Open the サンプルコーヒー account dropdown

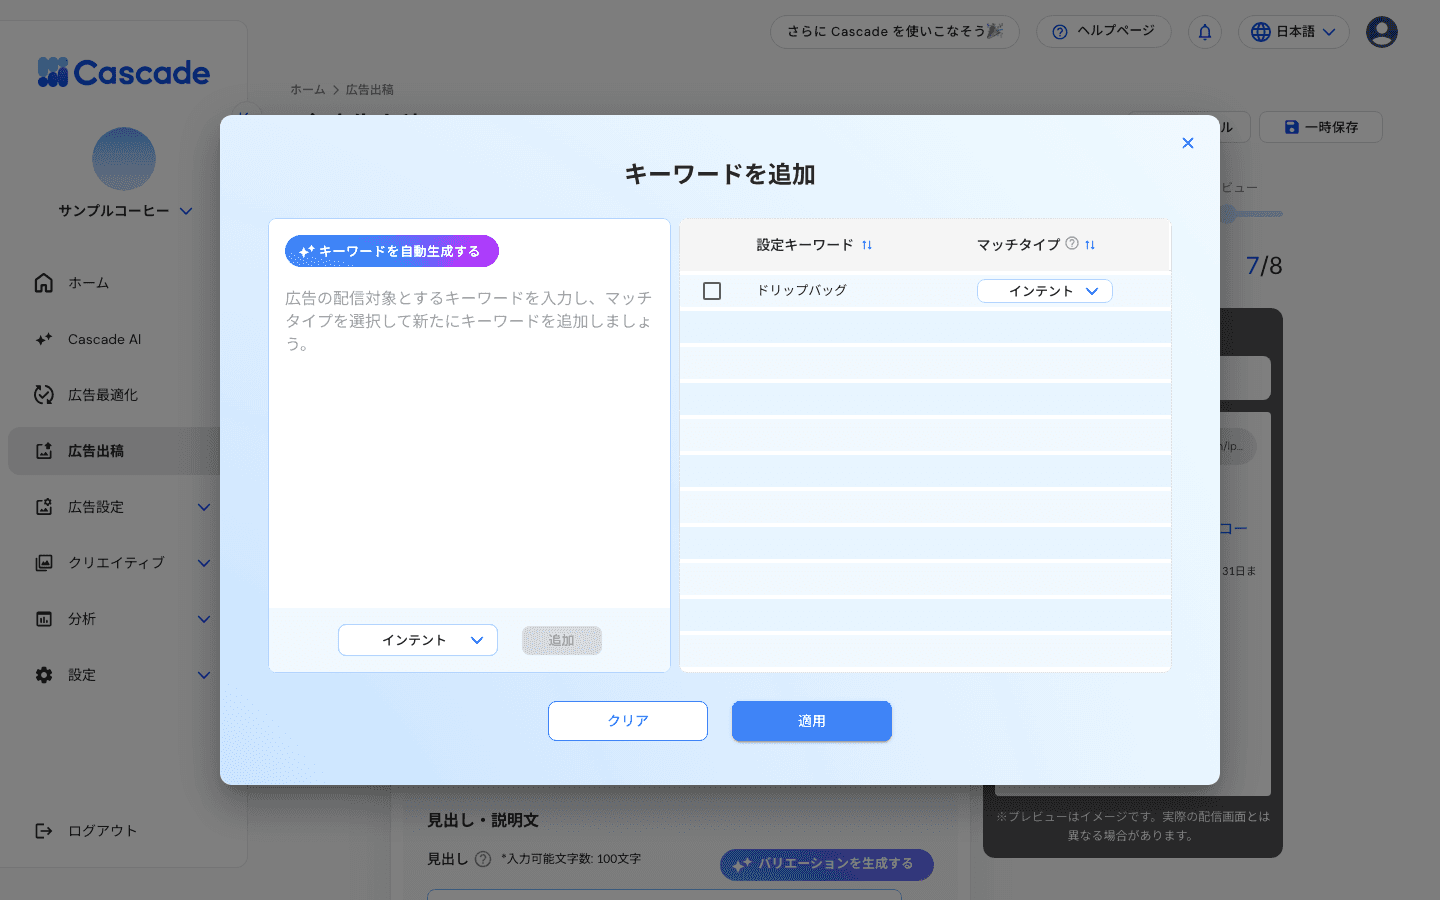coord(125,211)
